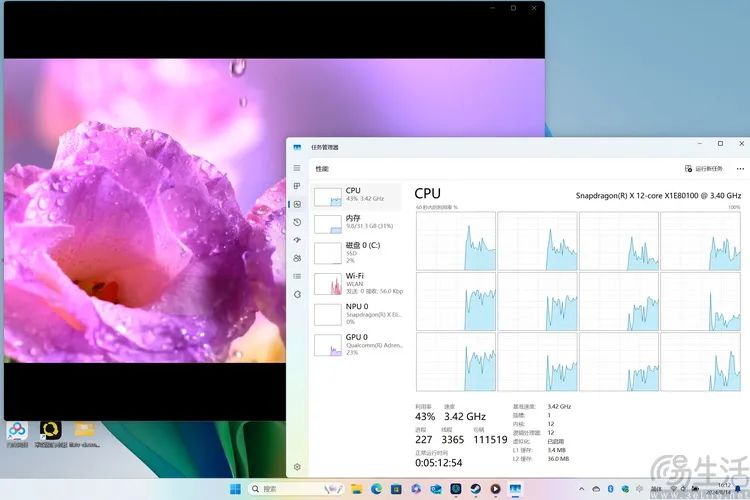Viewport: 750px width, 500px height.
Task: Select the GPU 0 performance item
Action: click(357, 343)
